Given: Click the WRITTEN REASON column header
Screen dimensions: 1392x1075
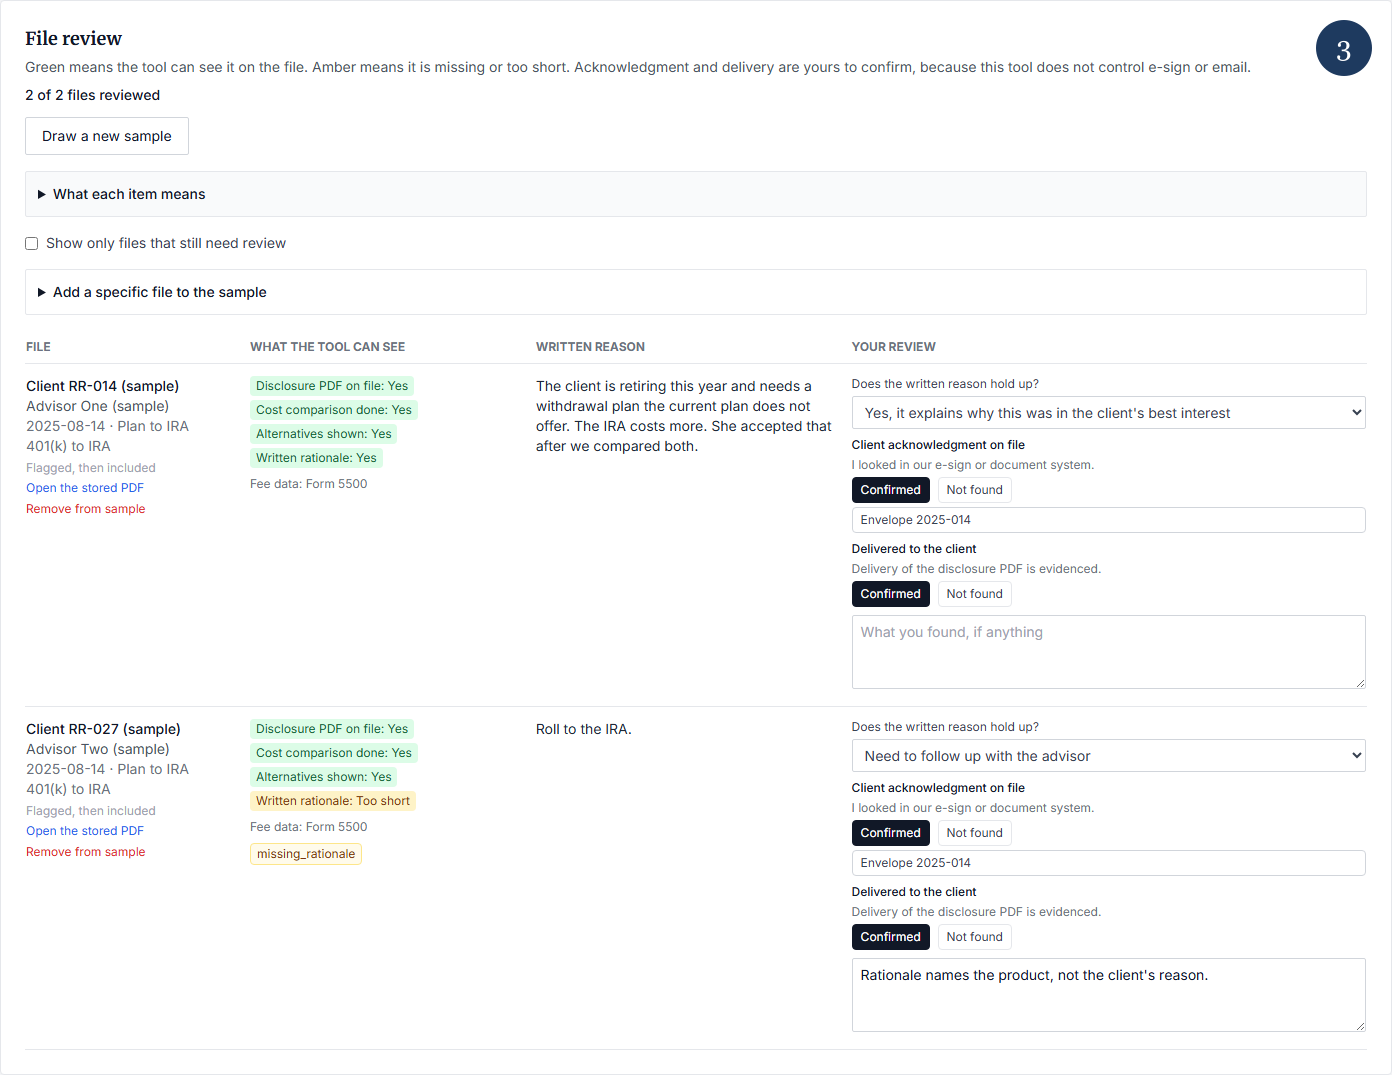Looking at the screenshot, I should point(590,347).
